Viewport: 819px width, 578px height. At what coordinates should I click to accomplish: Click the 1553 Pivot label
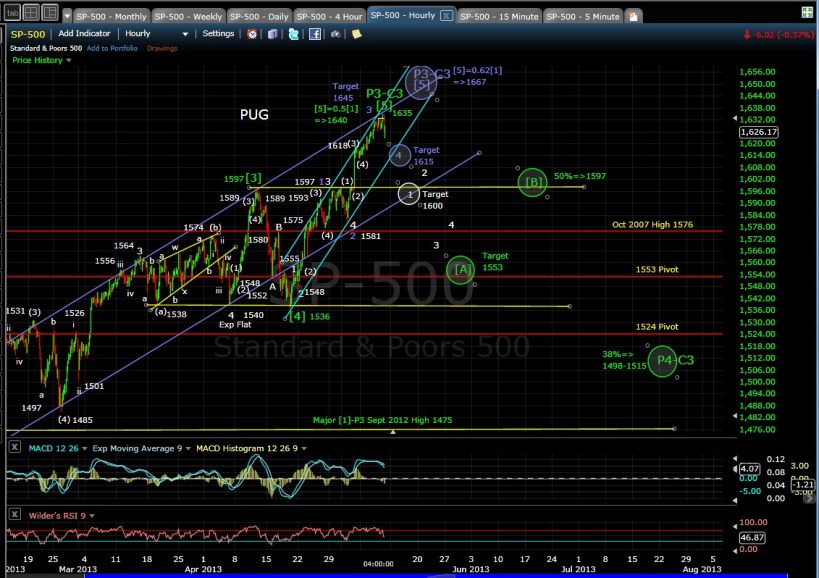[x=657, y=269]
